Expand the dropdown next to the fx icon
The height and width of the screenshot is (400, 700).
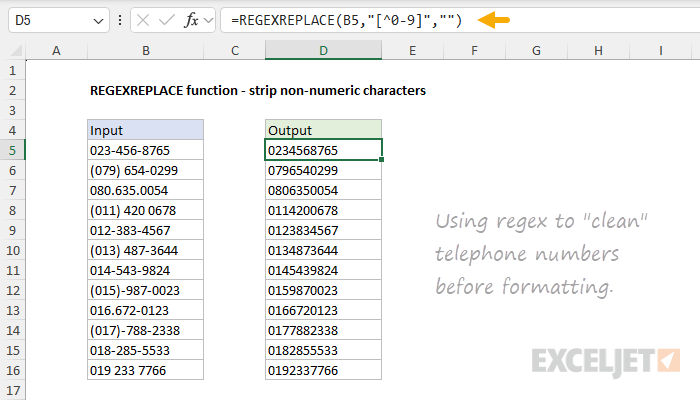[208, 20]
